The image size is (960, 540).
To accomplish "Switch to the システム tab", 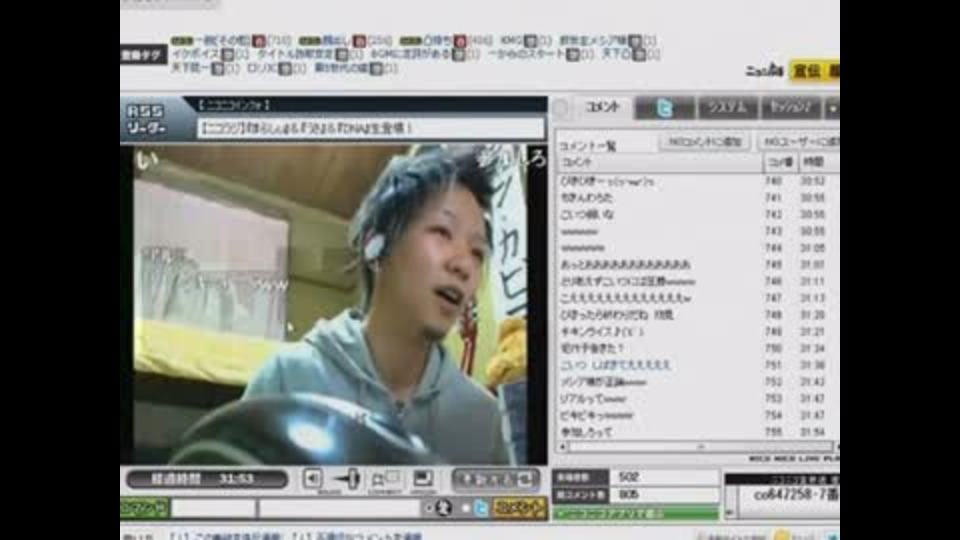I will [727, 108].
